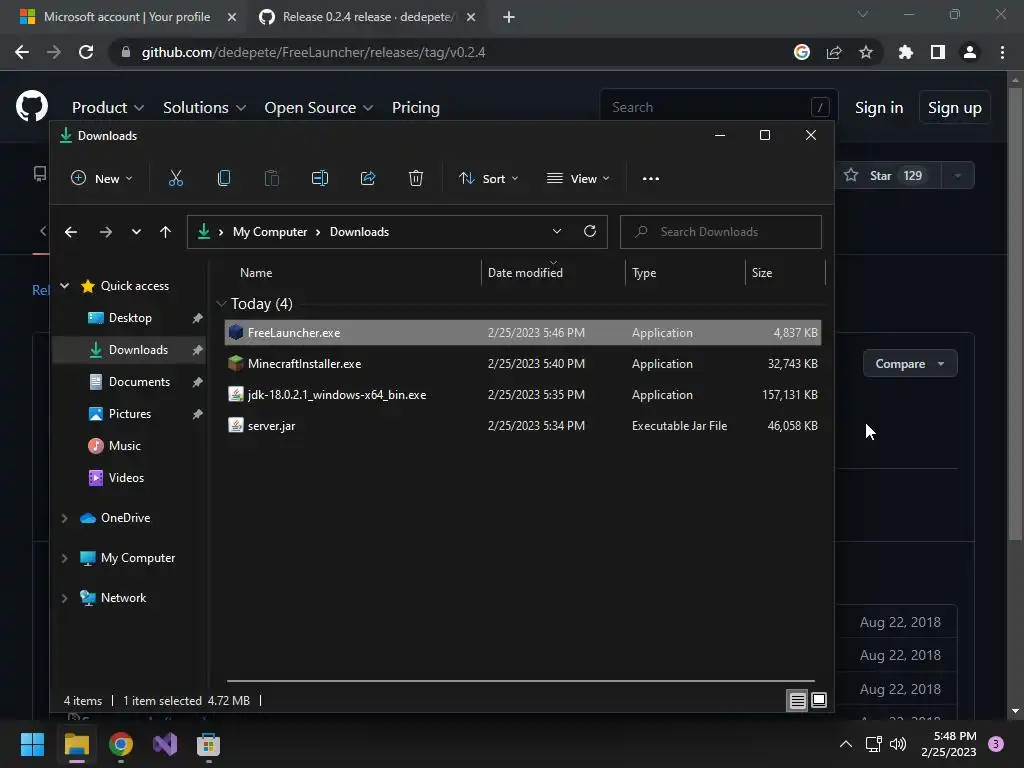Open the Compare dropdown on GitHub page
1024x768 pixels.
click(x=910, y=364)
